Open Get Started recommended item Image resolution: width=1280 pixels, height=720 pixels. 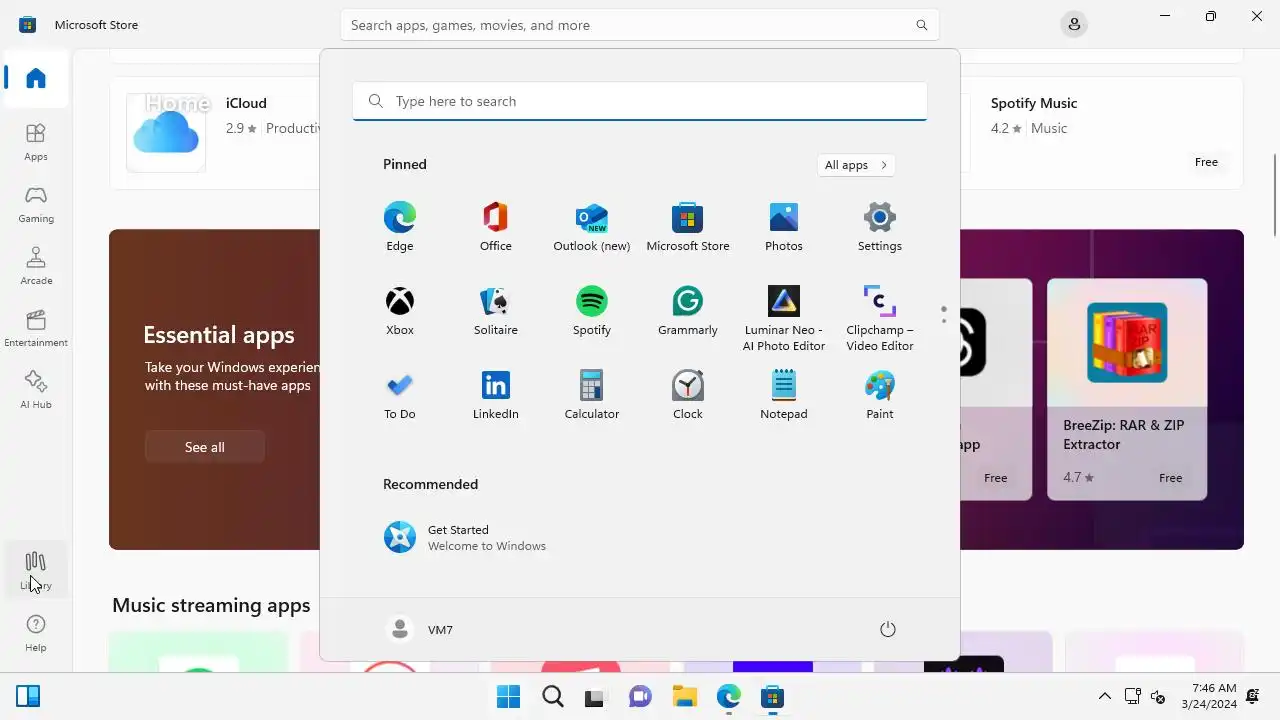click(465, 537)
